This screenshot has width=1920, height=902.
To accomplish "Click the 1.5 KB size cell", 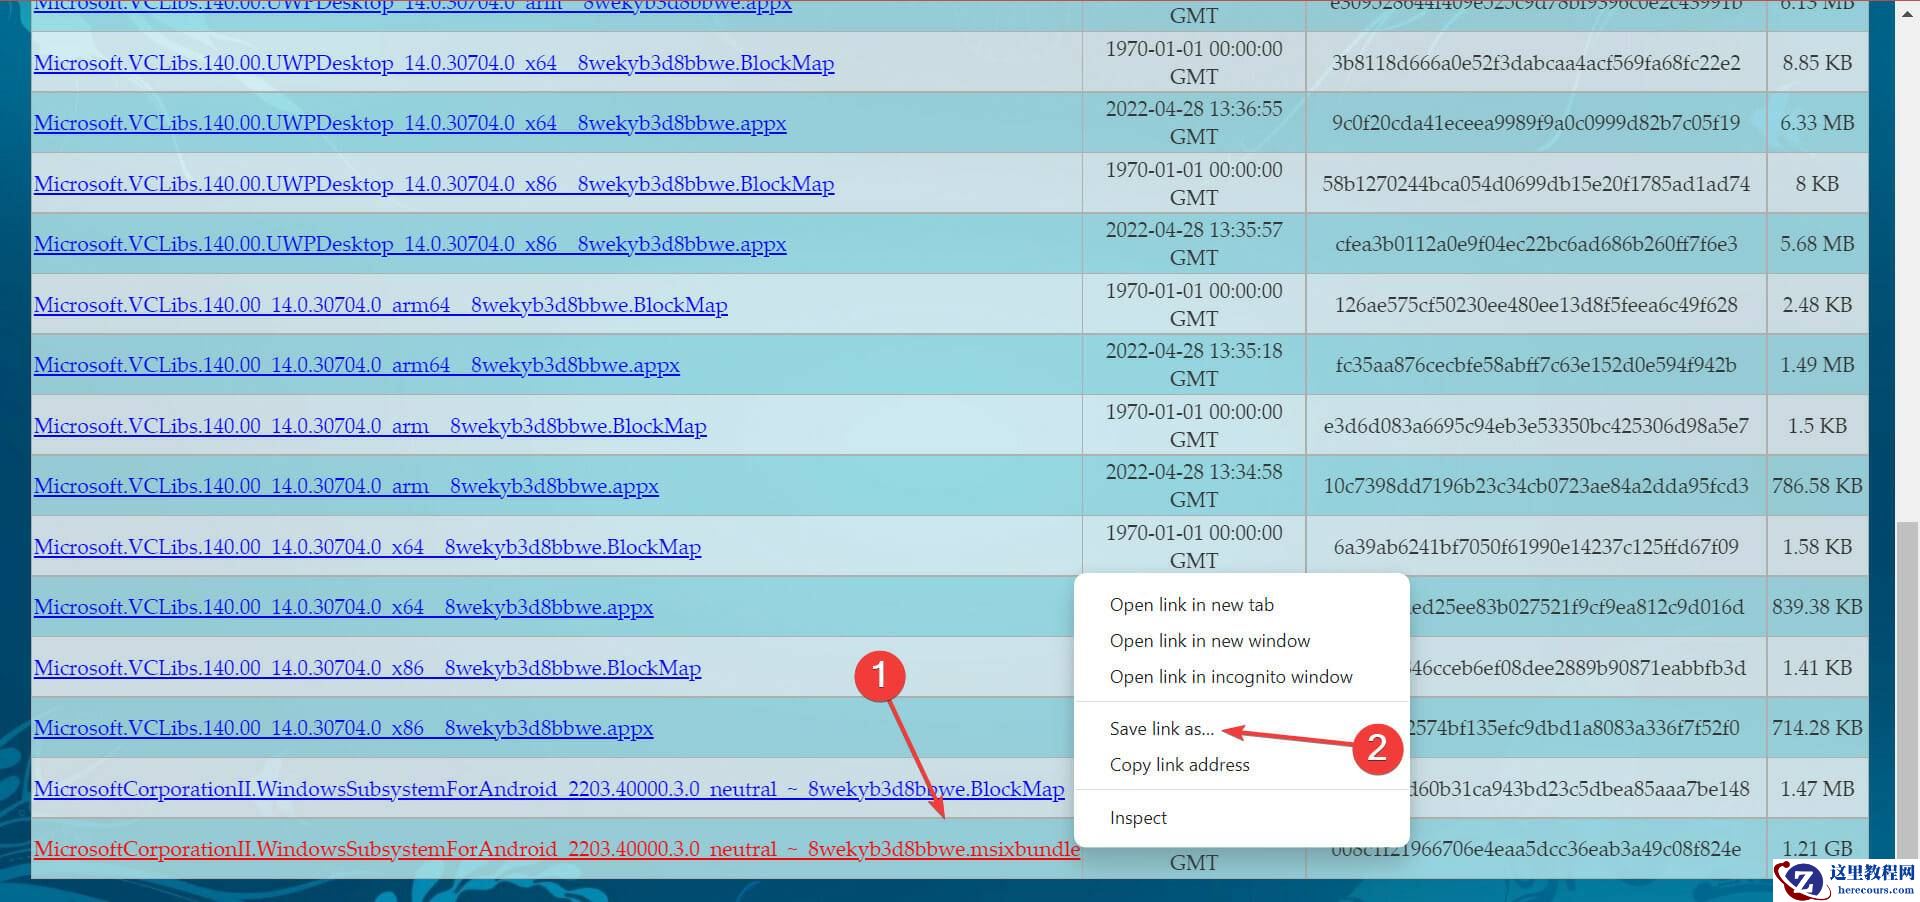I will [x=1817, y=426].
